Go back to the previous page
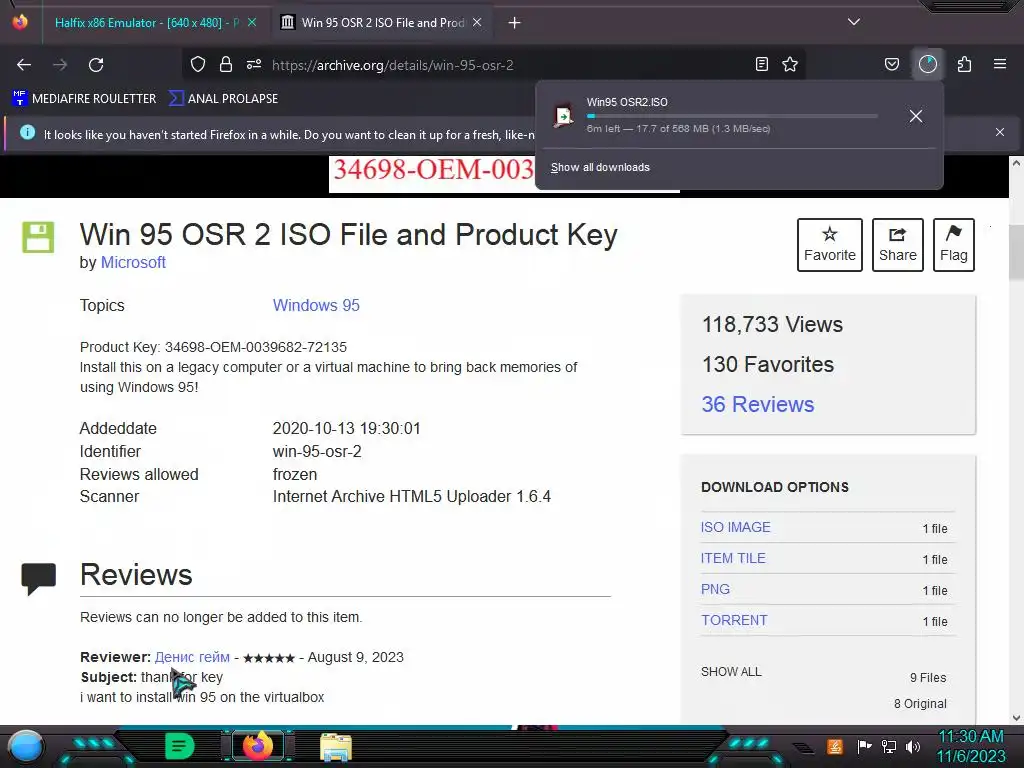 point(24,65)
